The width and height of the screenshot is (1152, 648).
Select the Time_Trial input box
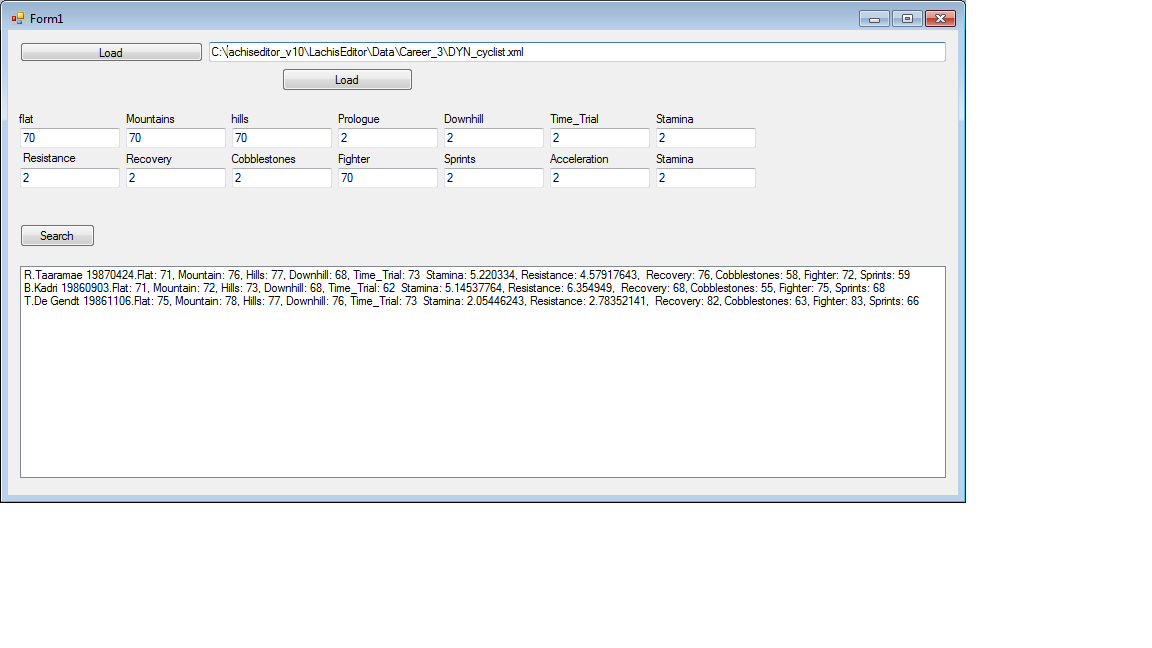[x=599, y=138]
